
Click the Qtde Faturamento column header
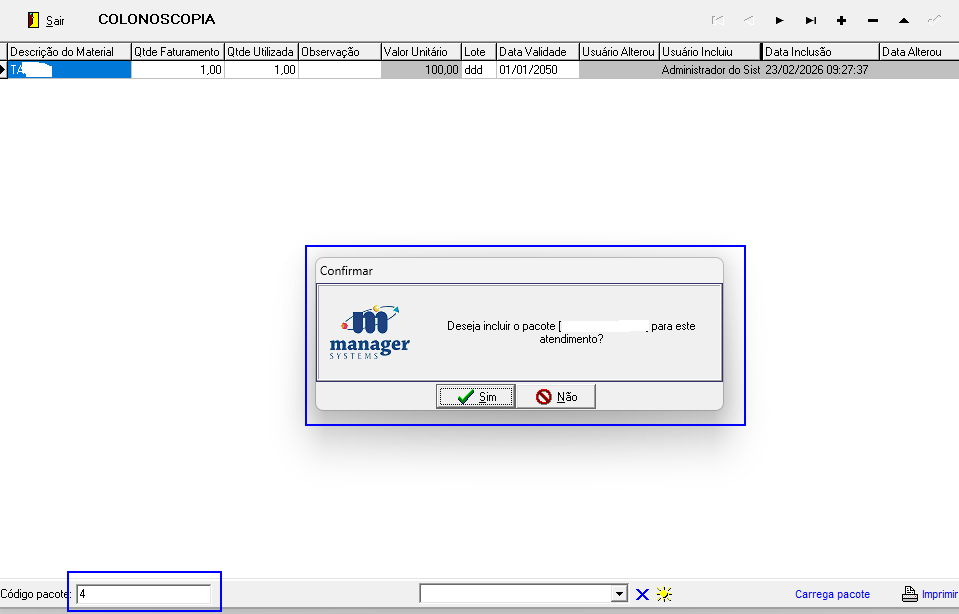pos(177,51)
